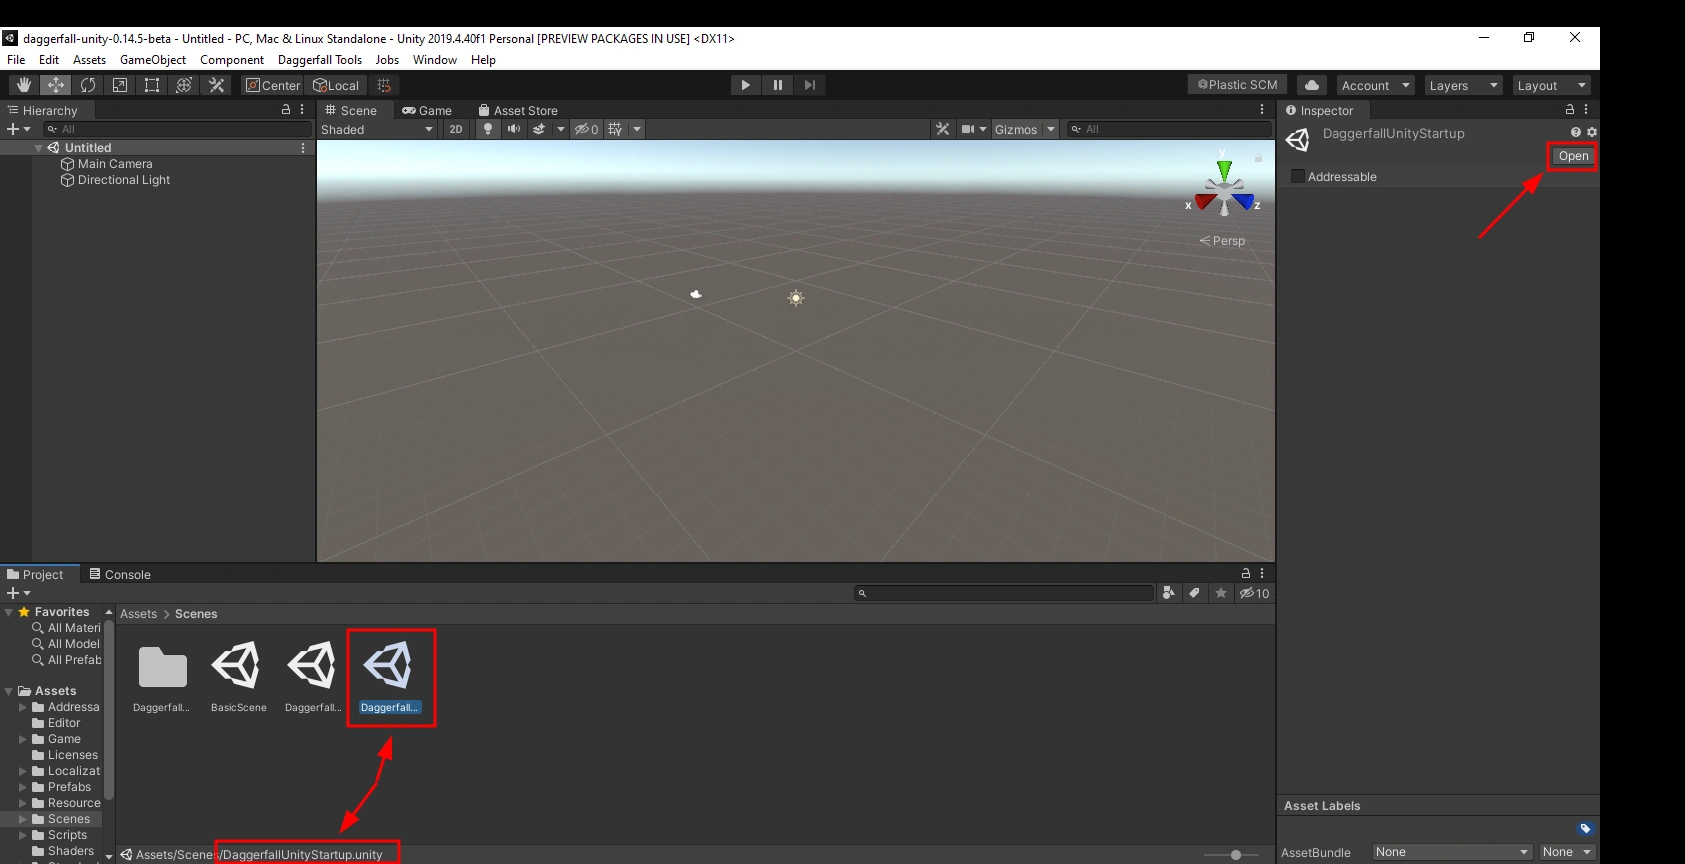Open the File menu

tap(16, 60)
